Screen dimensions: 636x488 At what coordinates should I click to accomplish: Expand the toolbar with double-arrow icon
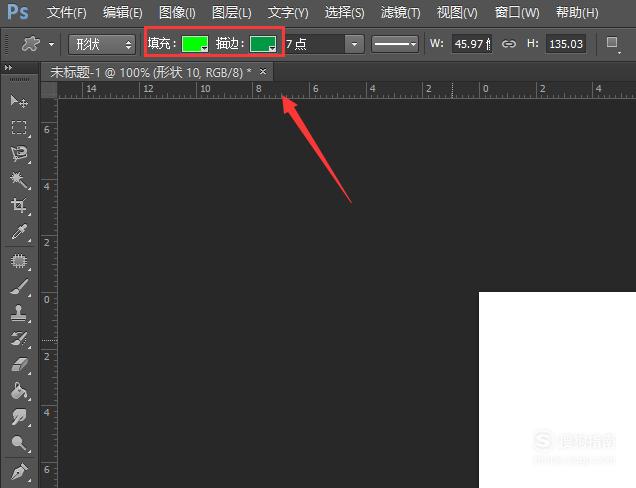8,67
